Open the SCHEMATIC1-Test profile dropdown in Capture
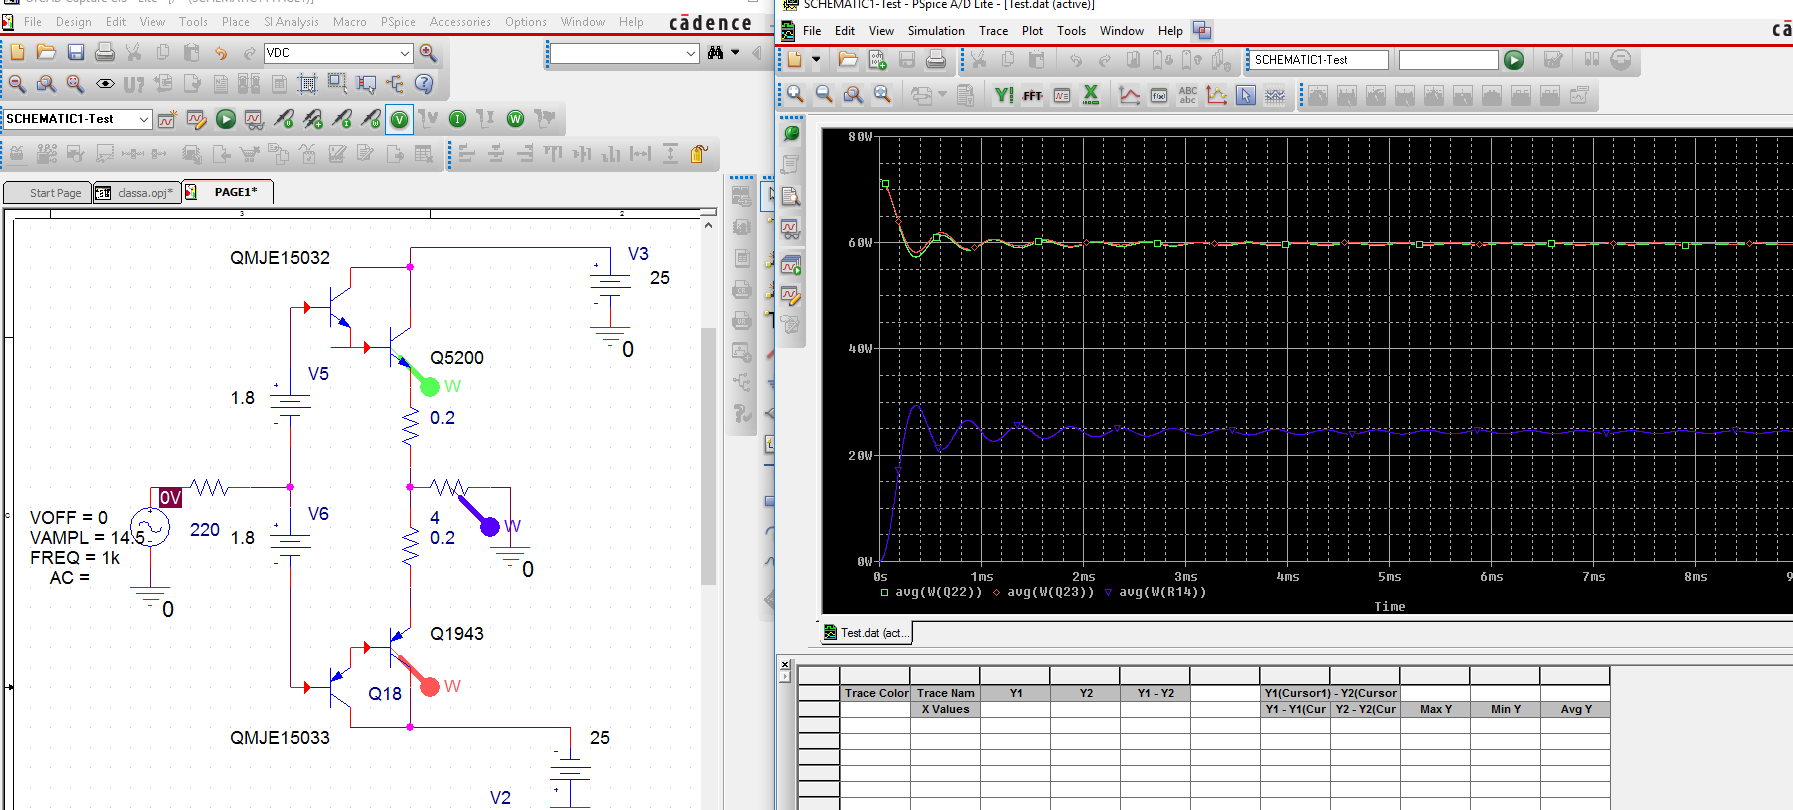 point(143,119)
